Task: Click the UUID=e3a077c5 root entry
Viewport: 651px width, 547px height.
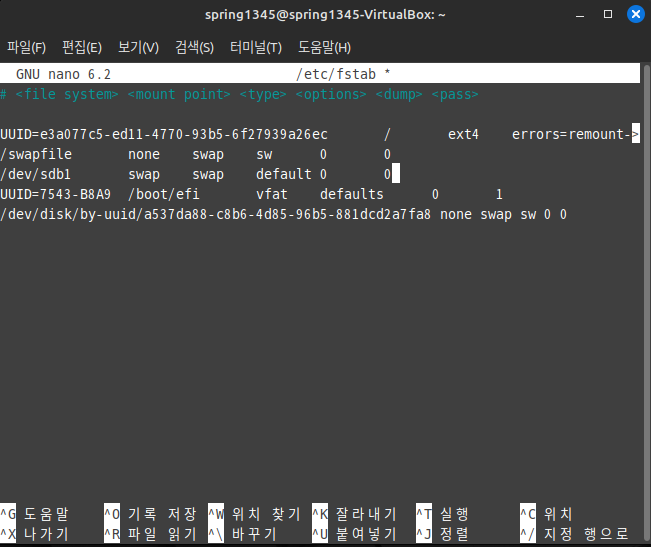Action: pos(164,134)
